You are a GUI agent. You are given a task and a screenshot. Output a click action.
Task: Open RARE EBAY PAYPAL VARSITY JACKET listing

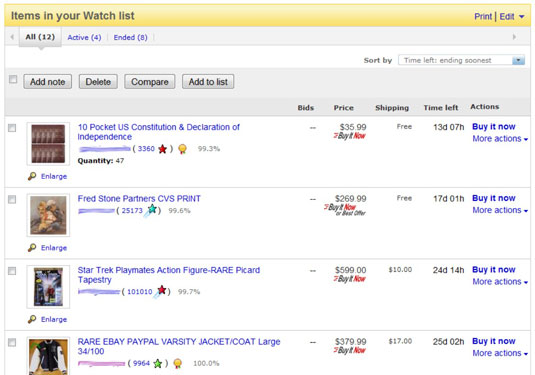(179, 346)
